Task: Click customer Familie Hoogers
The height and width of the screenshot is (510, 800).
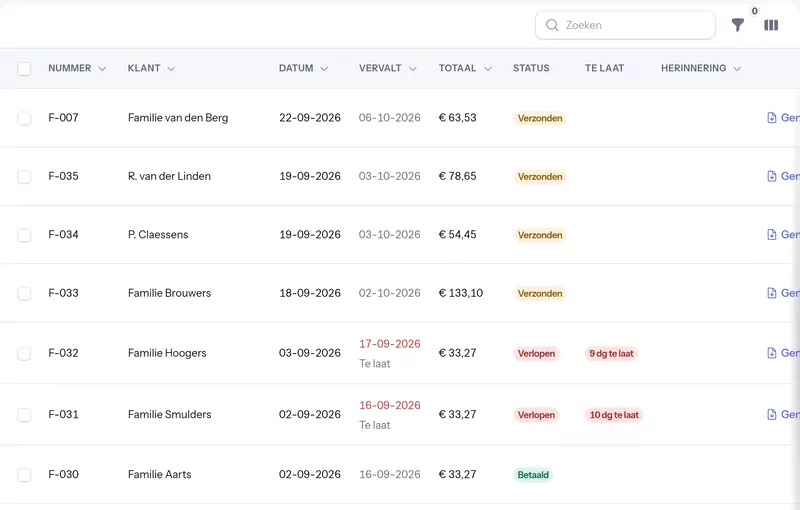Action: point(167,353)
